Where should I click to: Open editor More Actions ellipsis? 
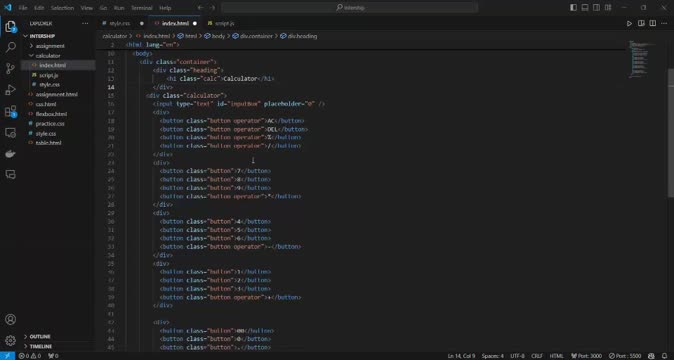pyautogui.click(x=665, y=24)
